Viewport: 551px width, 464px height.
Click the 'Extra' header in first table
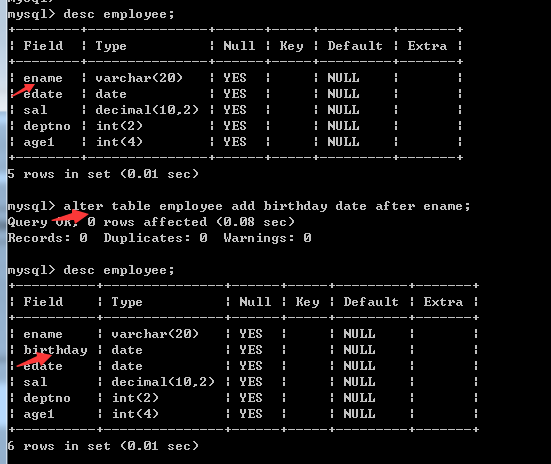(x=427, y=46)
